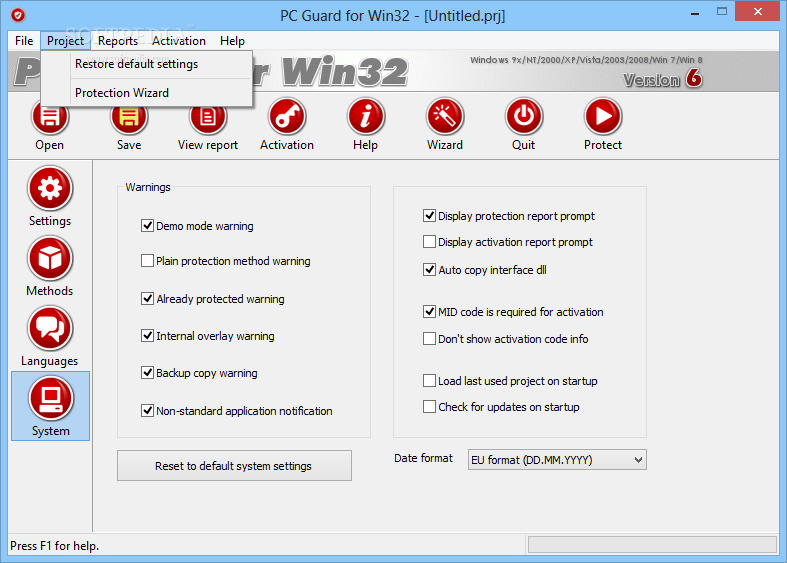Click the Activation key icon
Image resolution: width=787 pixels, height=563 pixels.
coord(287,116)
